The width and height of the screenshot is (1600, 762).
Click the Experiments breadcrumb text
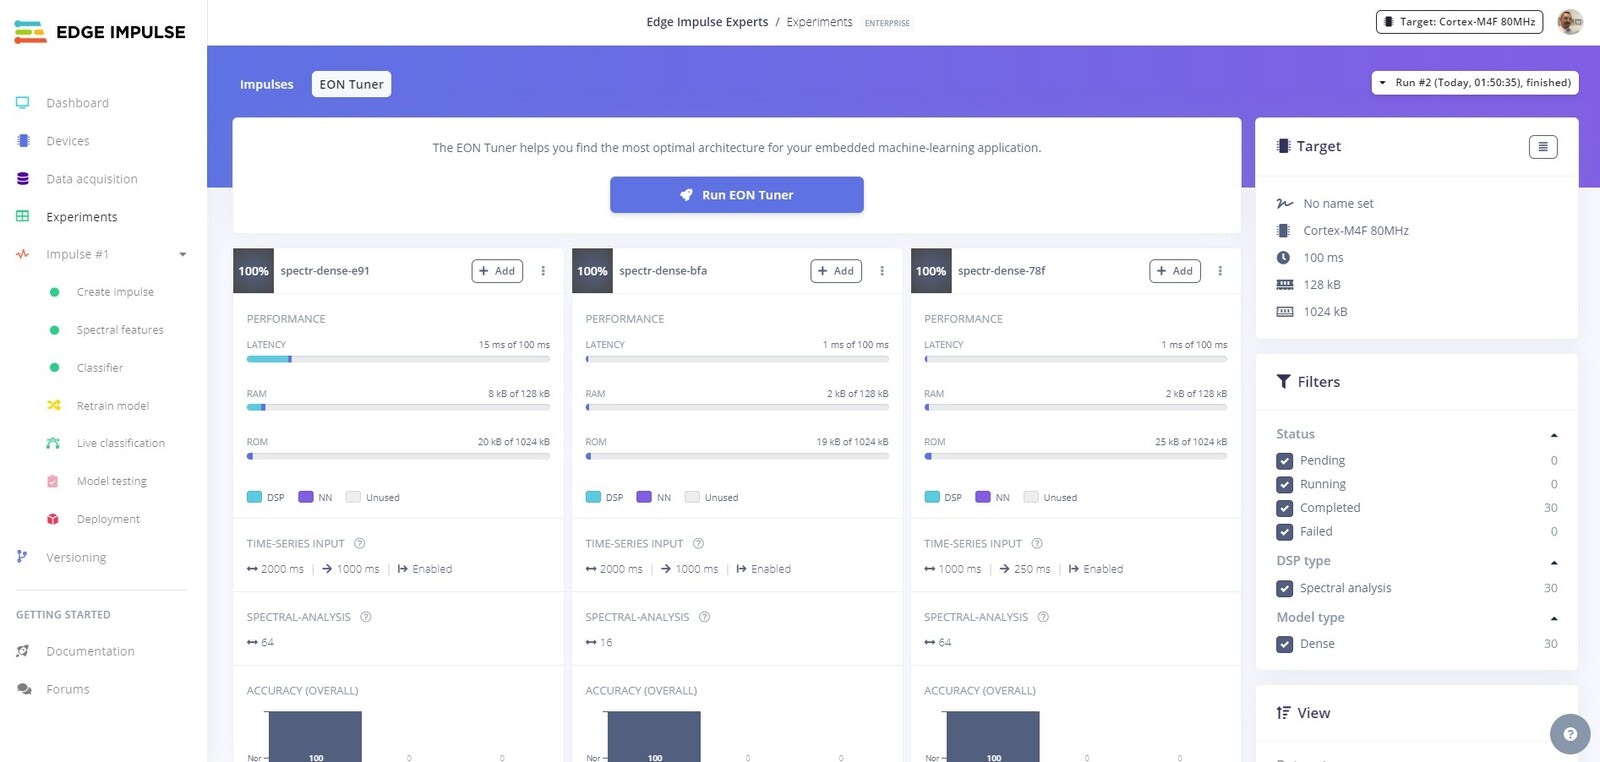point(819,22)
